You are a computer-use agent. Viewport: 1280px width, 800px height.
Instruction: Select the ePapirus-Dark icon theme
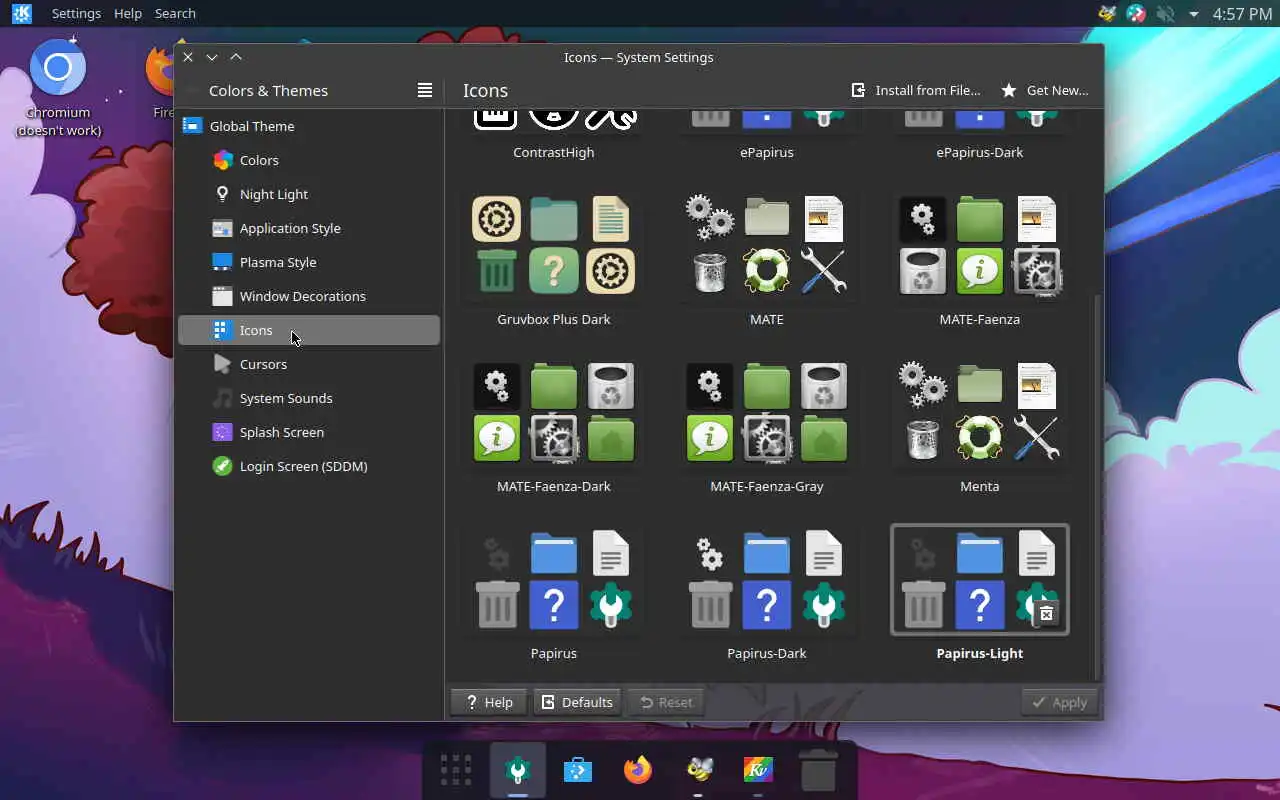pyautogui.click(x=979, y=136)
